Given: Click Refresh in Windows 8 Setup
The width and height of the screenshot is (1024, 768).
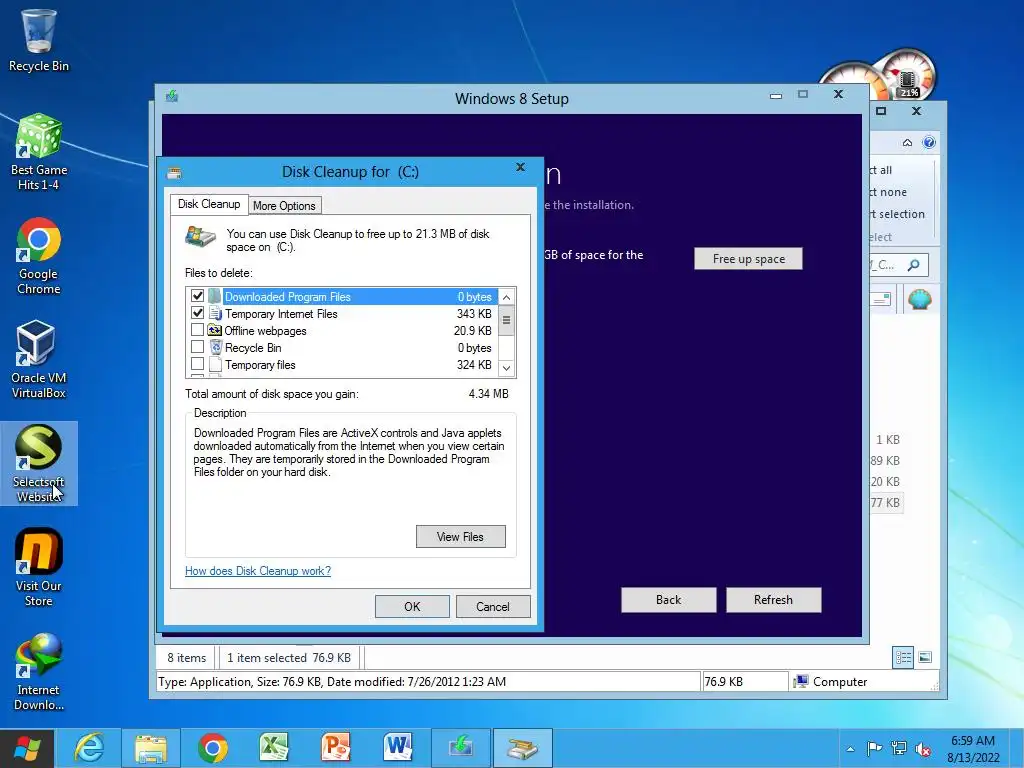Looking at the screenshot, I should [773, 600].
